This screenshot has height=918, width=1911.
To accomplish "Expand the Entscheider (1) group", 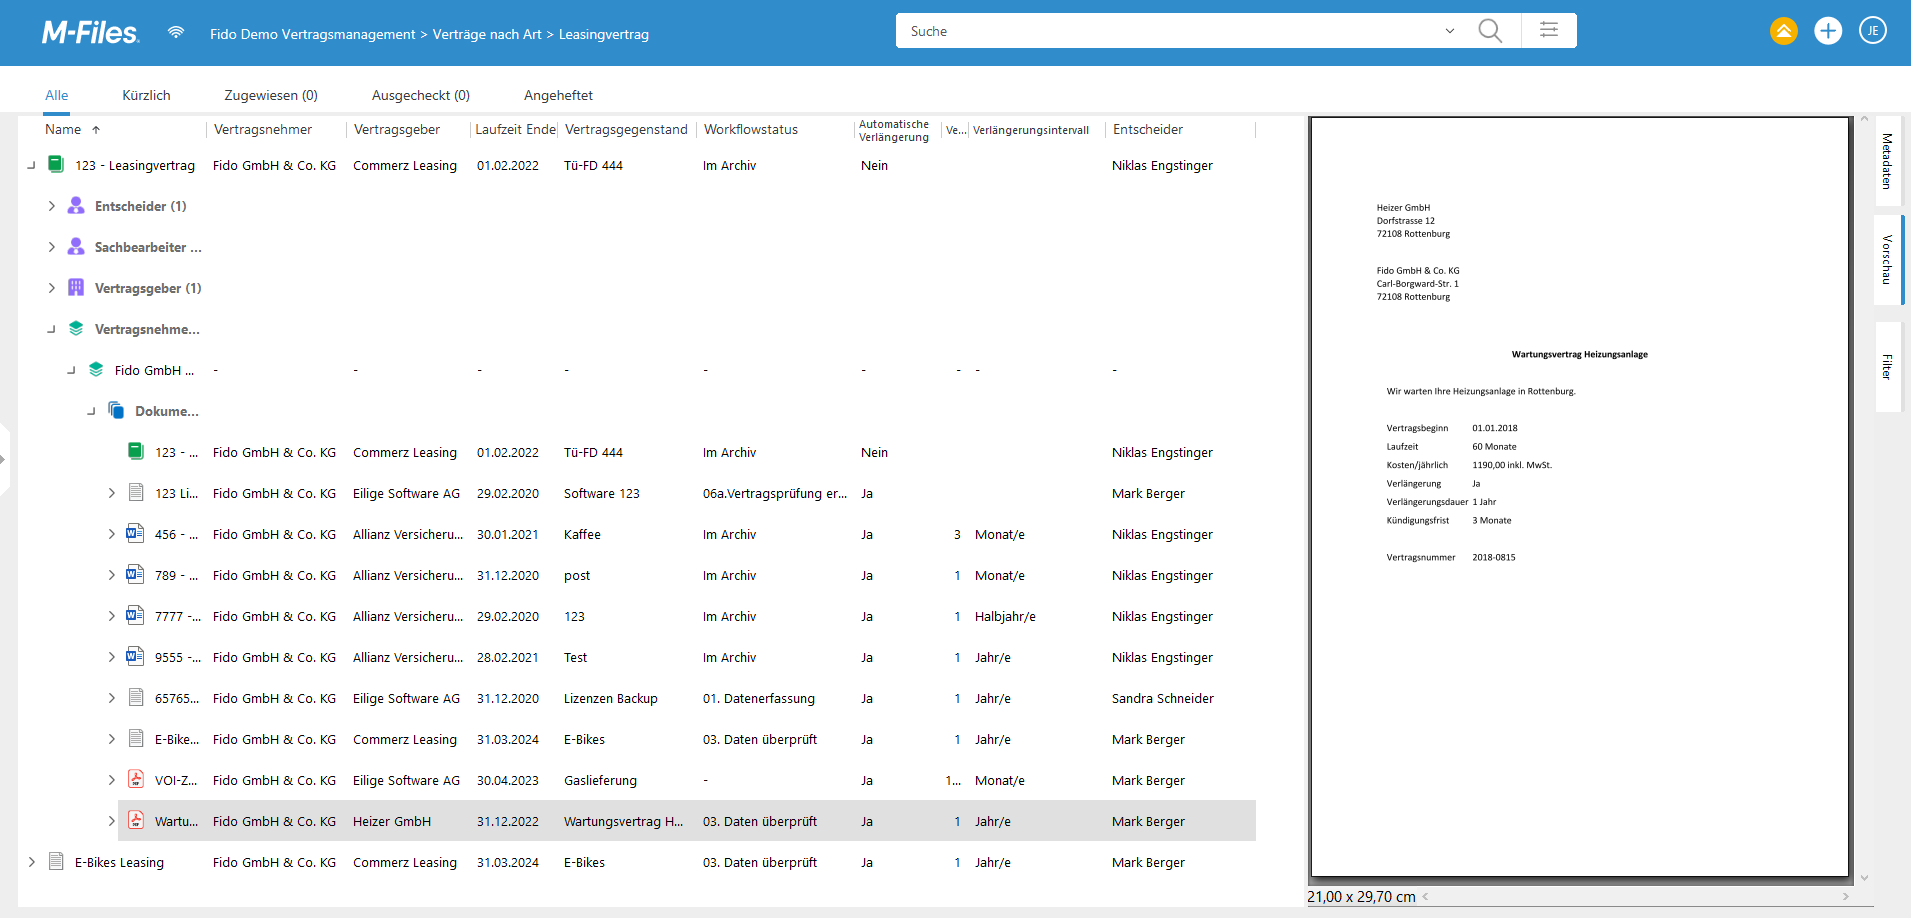I will tap(52, 206).
